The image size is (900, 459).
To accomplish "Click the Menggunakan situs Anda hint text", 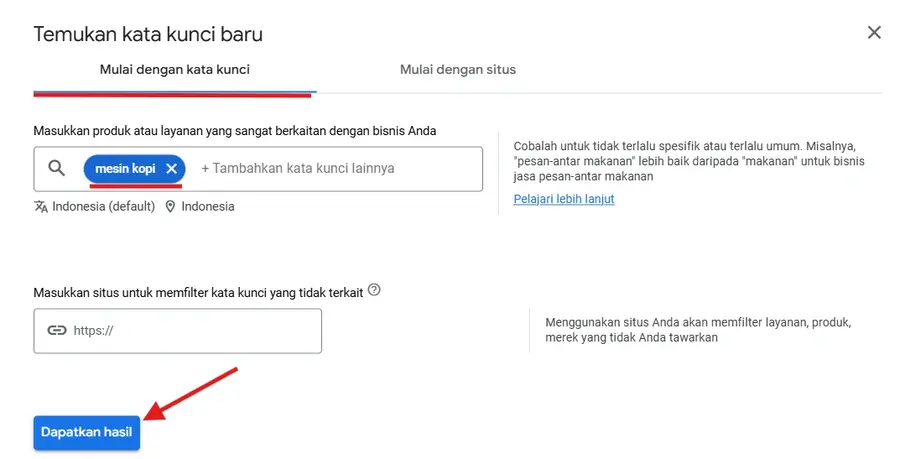I will [x=698, y=330].
